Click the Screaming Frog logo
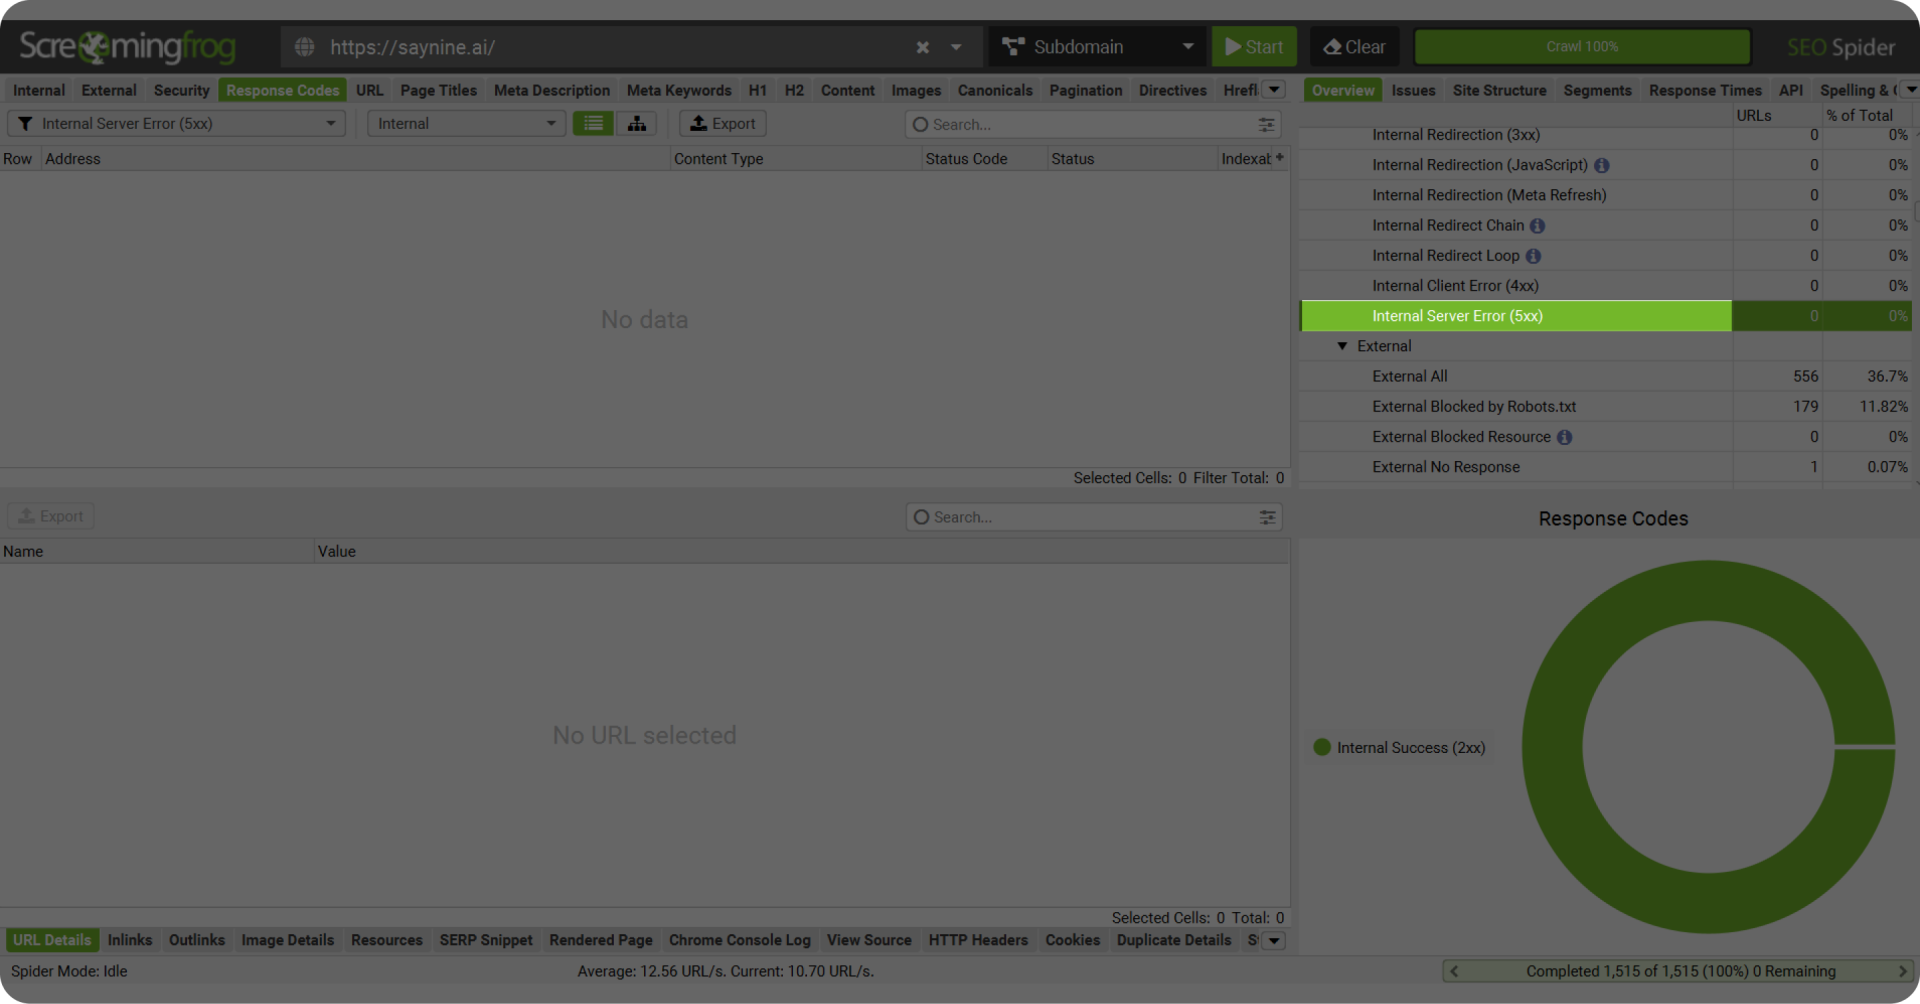 click(x=127, y=47)
